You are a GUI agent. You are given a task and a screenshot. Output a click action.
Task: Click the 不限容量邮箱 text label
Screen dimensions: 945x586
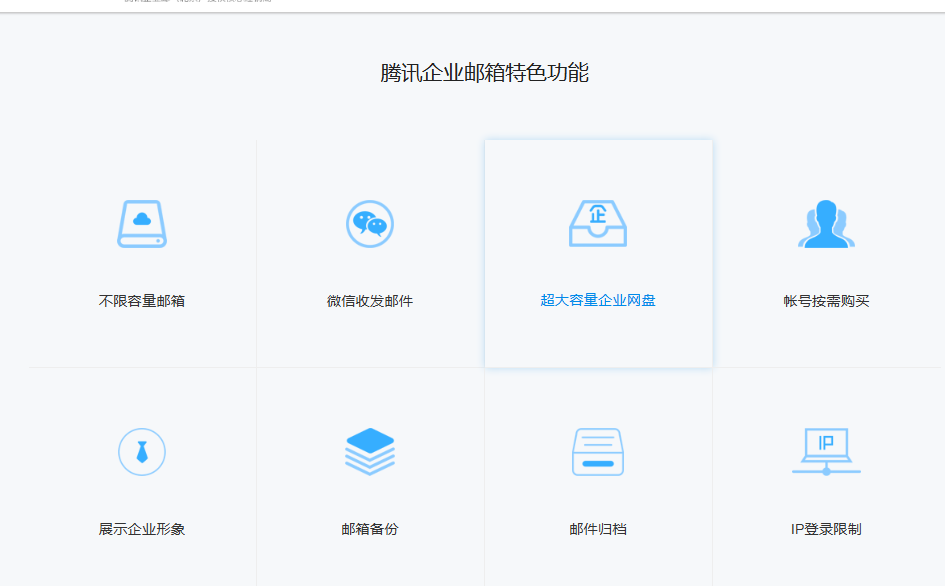141,298
